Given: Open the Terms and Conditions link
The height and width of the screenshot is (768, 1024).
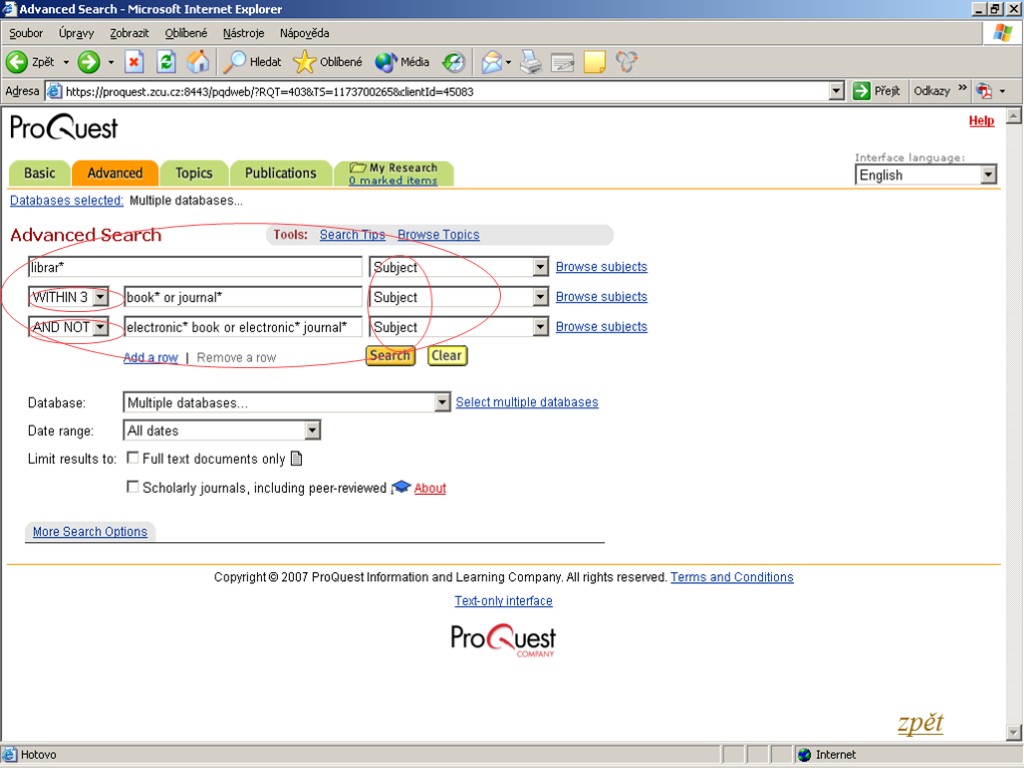Looking at the screenshot, I should [731, 577].
